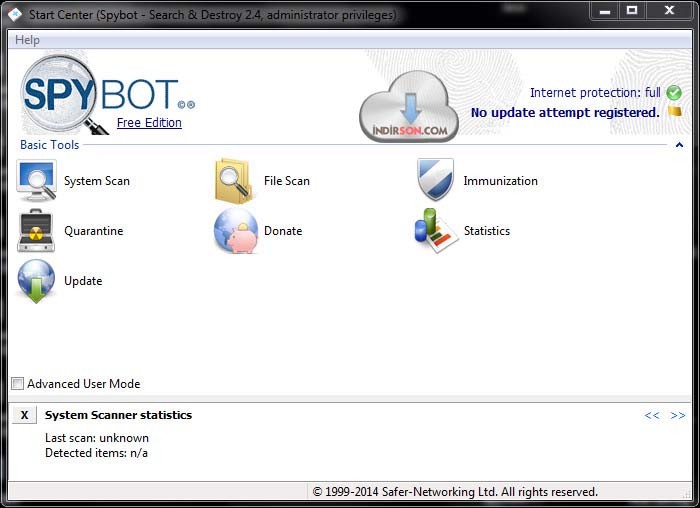The height and width of the screenshot is (508, 700).
Task: Click the 'Internet protection: full' status text
Action: 595,92
